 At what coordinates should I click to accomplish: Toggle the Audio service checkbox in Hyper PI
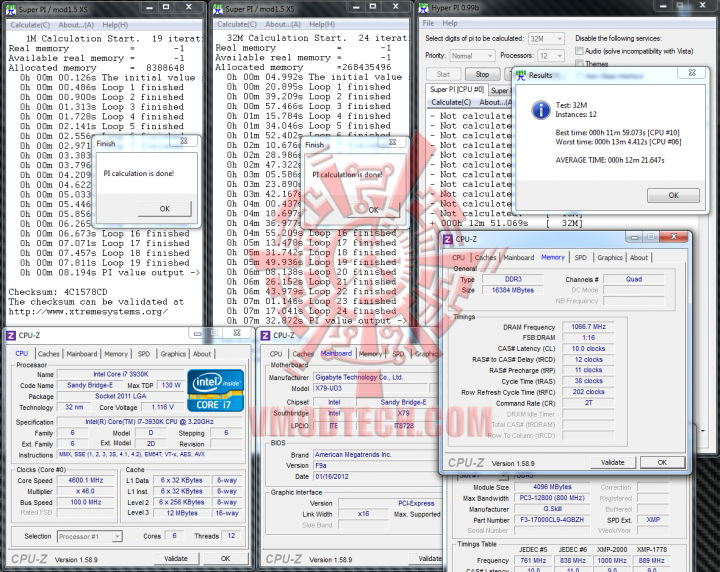579,51
